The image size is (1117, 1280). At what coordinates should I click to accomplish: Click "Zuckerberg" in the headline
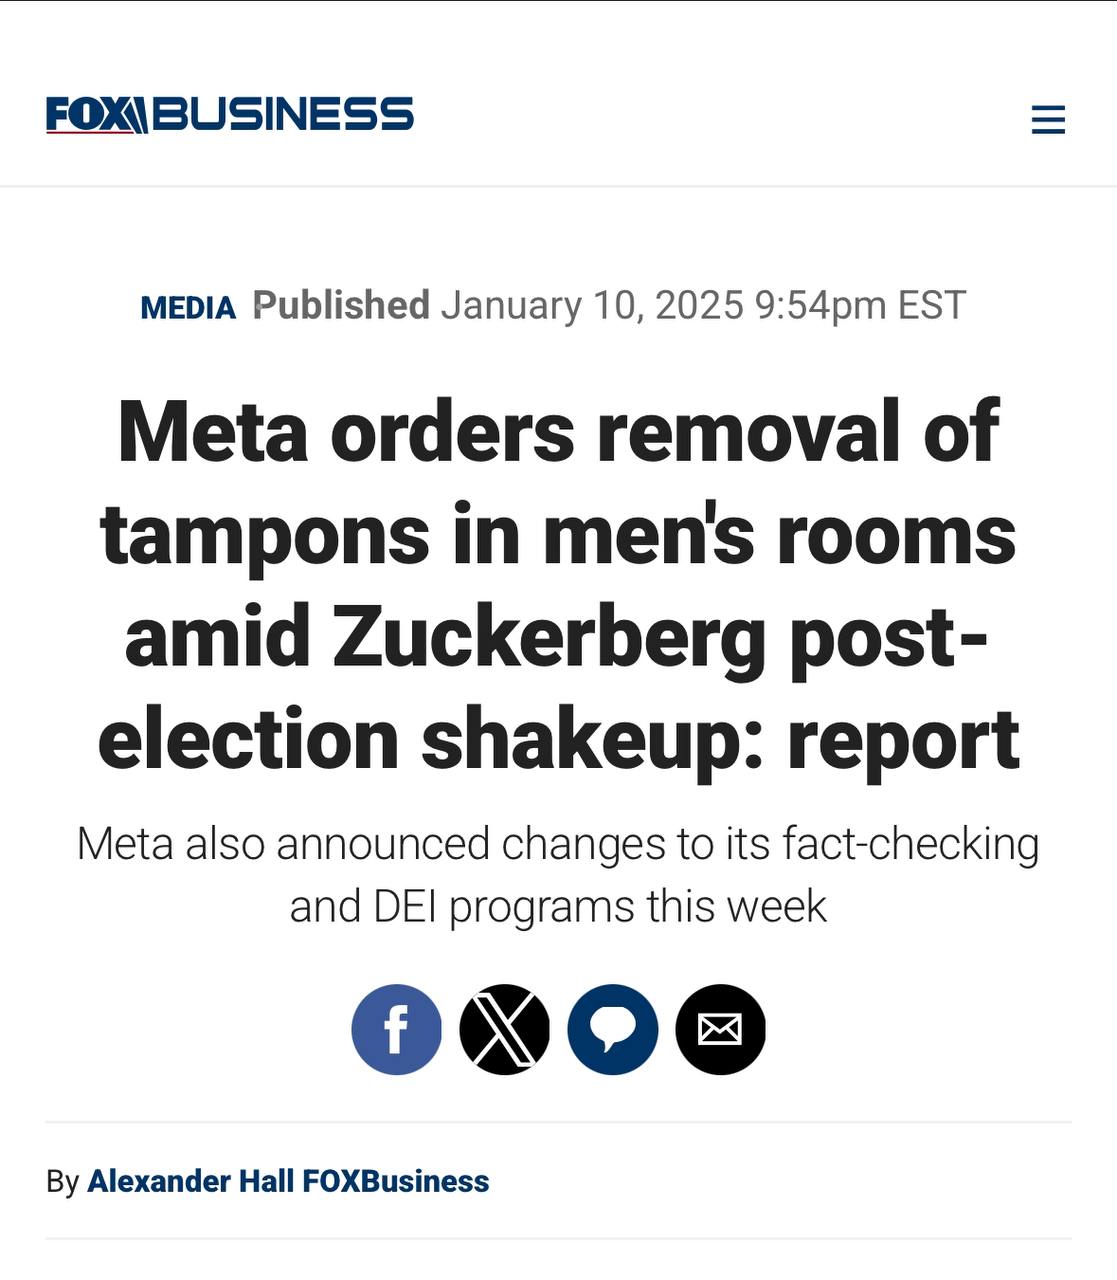click(x=547, y=639)
